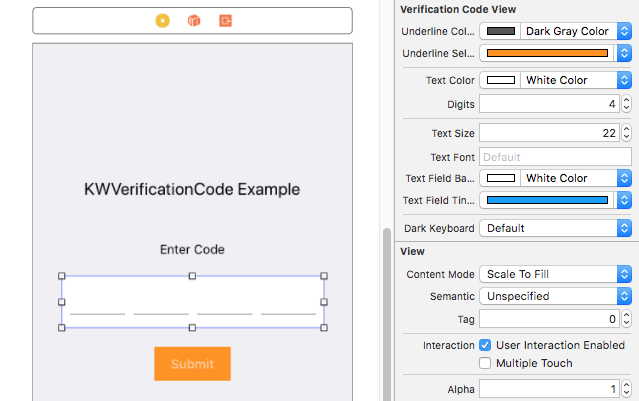Select the Exit icon in scene dock
This screenshot has height=401, width=639.
(x=225, y=20)
